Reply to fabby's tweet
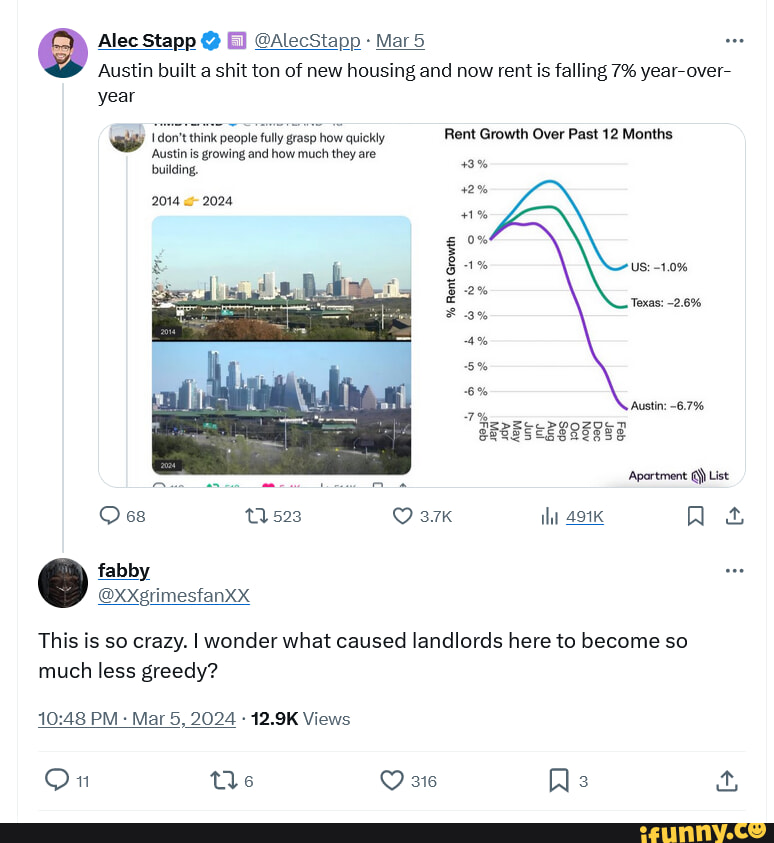774x843 pixels. (59, 781)
